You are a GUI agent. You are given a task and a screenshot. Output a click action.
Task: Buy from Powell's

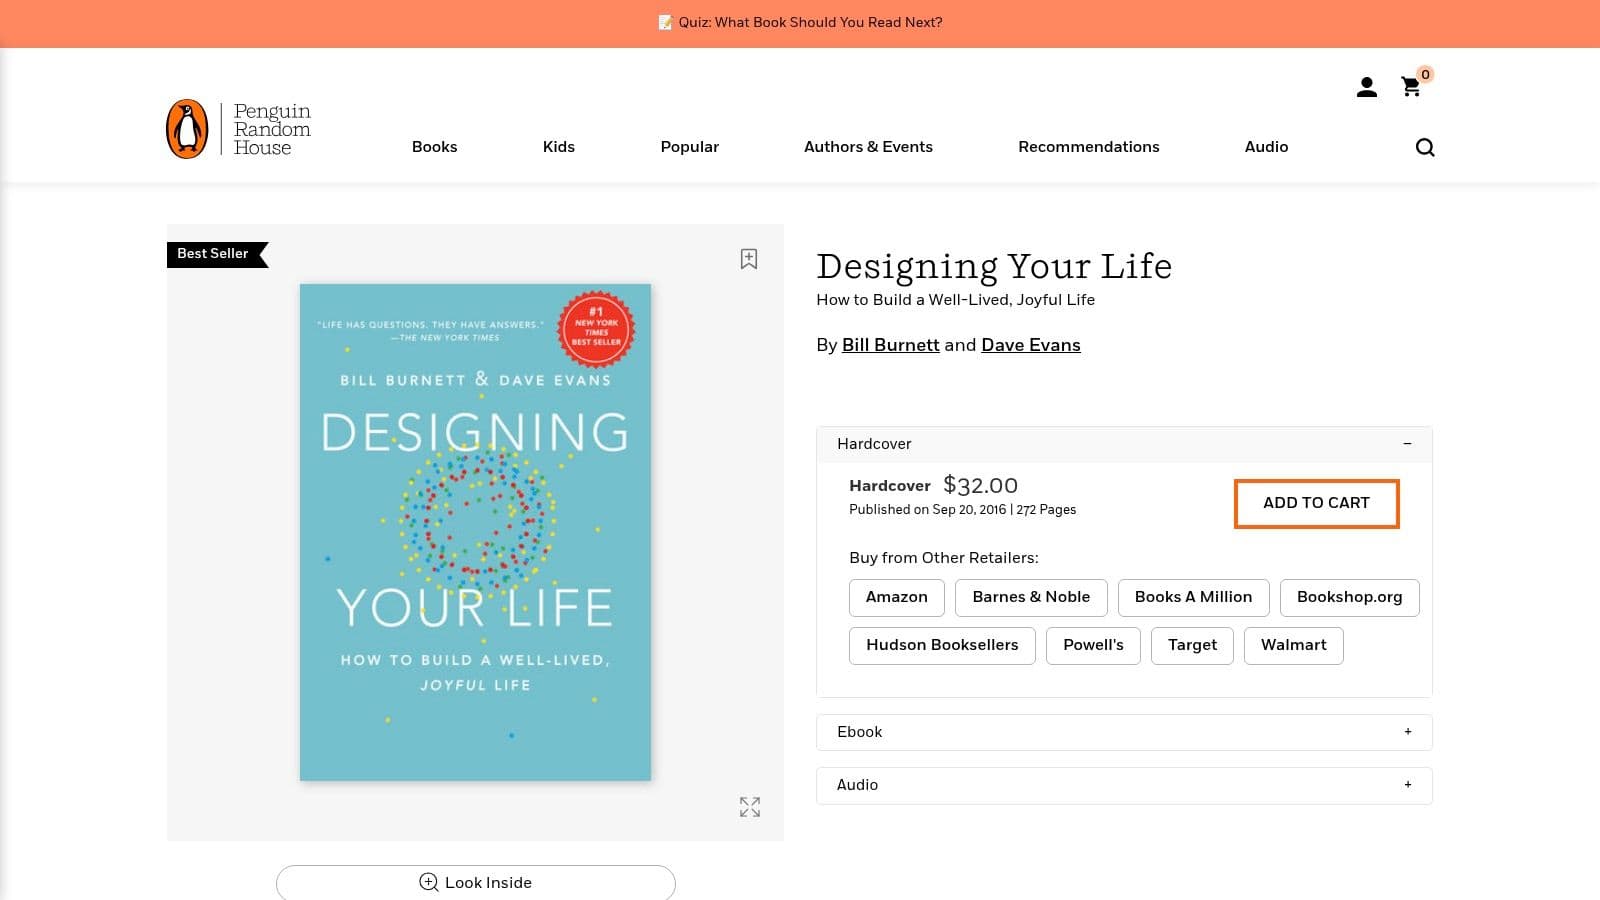pos(1093,645)
